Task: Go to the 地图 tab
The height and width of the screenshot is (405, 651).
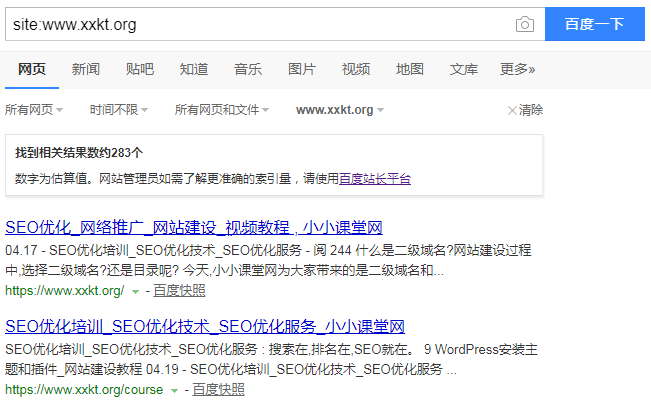Action: click(410, 69)
